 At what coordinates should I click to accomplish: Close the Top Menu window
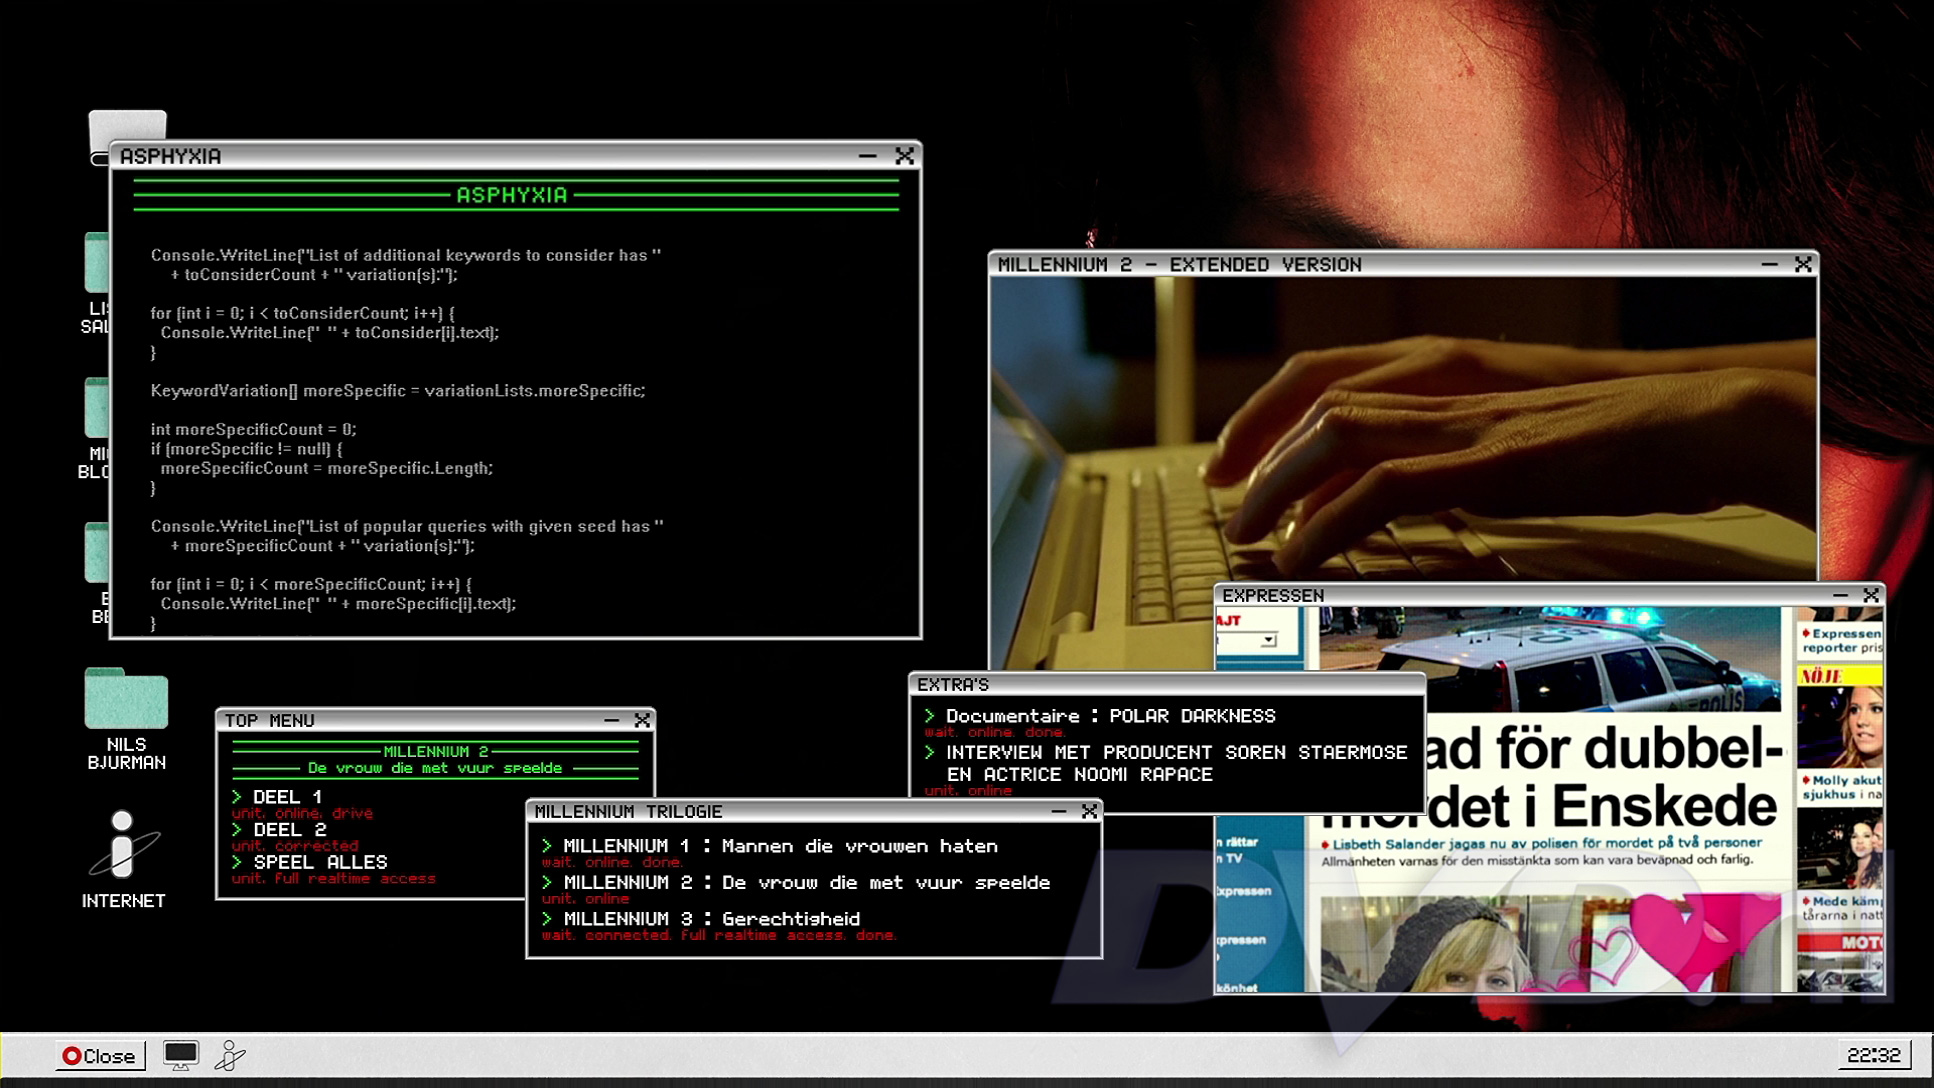tap(642, 720)
